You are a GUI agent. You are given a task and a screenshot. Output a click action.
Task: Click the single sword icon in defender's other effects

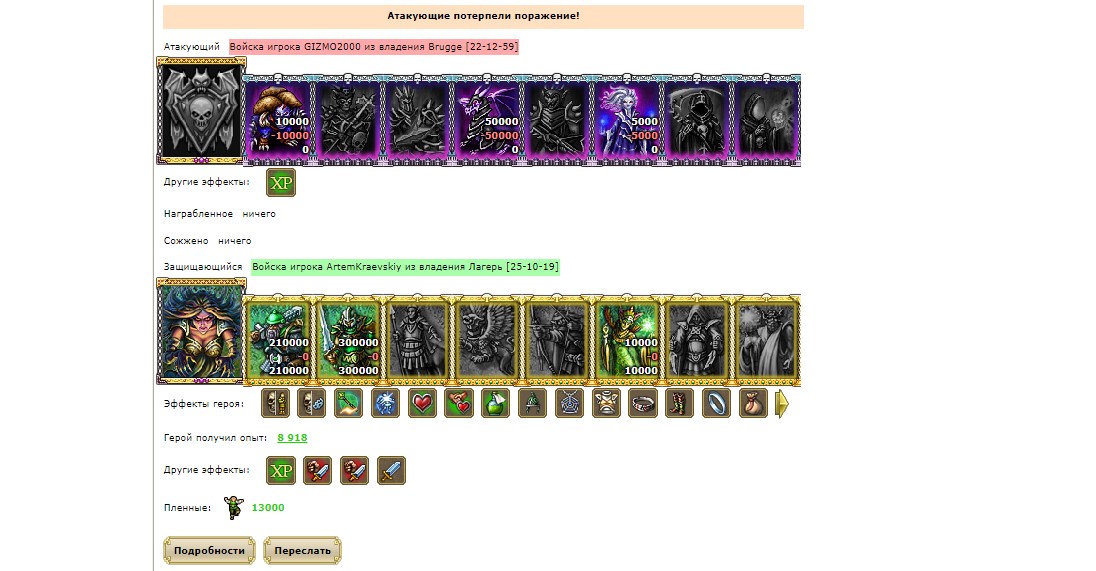click(x=391, y=470)
